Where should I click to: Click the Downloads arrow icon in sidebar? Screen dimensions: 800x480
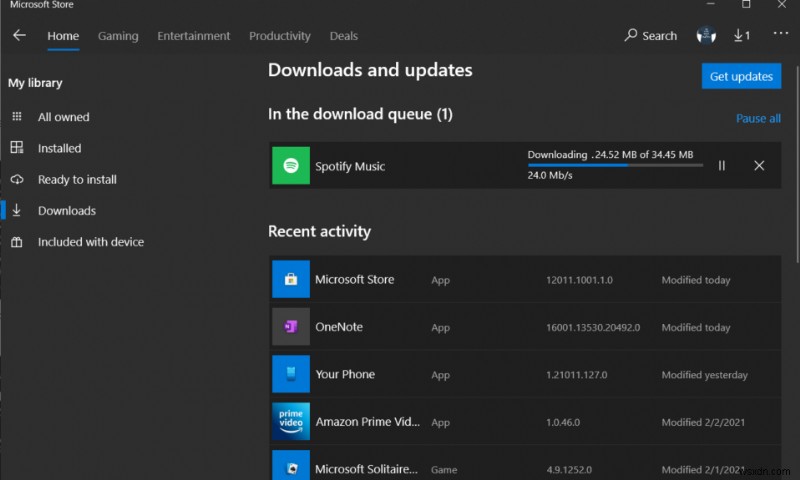pyautogui.click(x=16, y=210)
